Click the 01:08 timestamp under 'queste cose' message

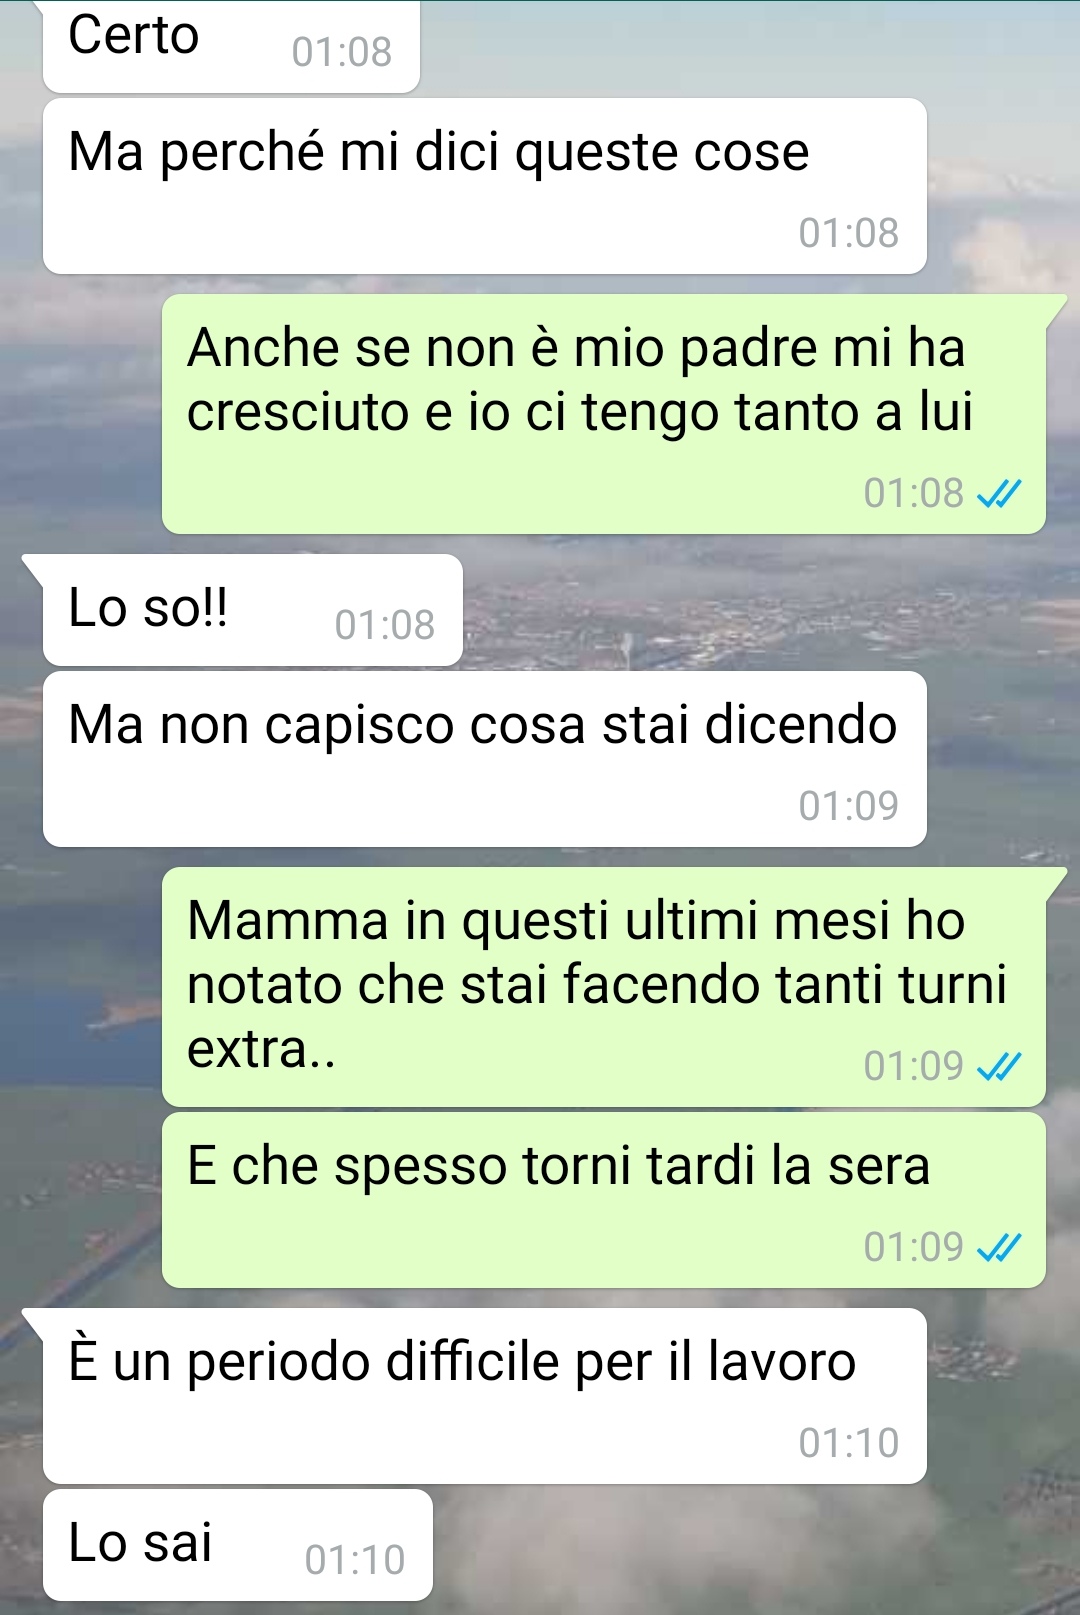tap(849, 233)
